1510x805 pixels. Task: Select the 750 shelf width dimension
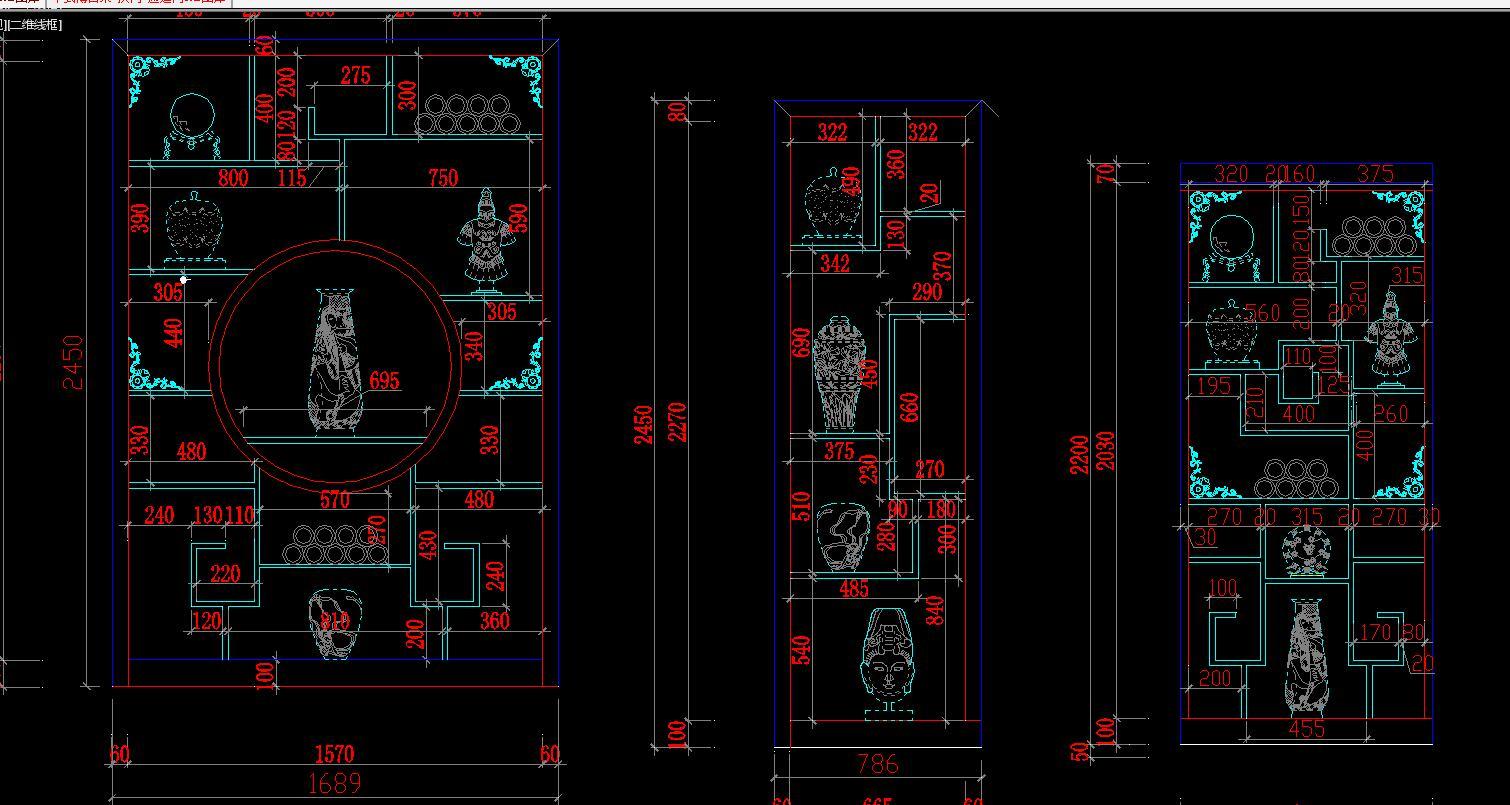pos(442,178)
